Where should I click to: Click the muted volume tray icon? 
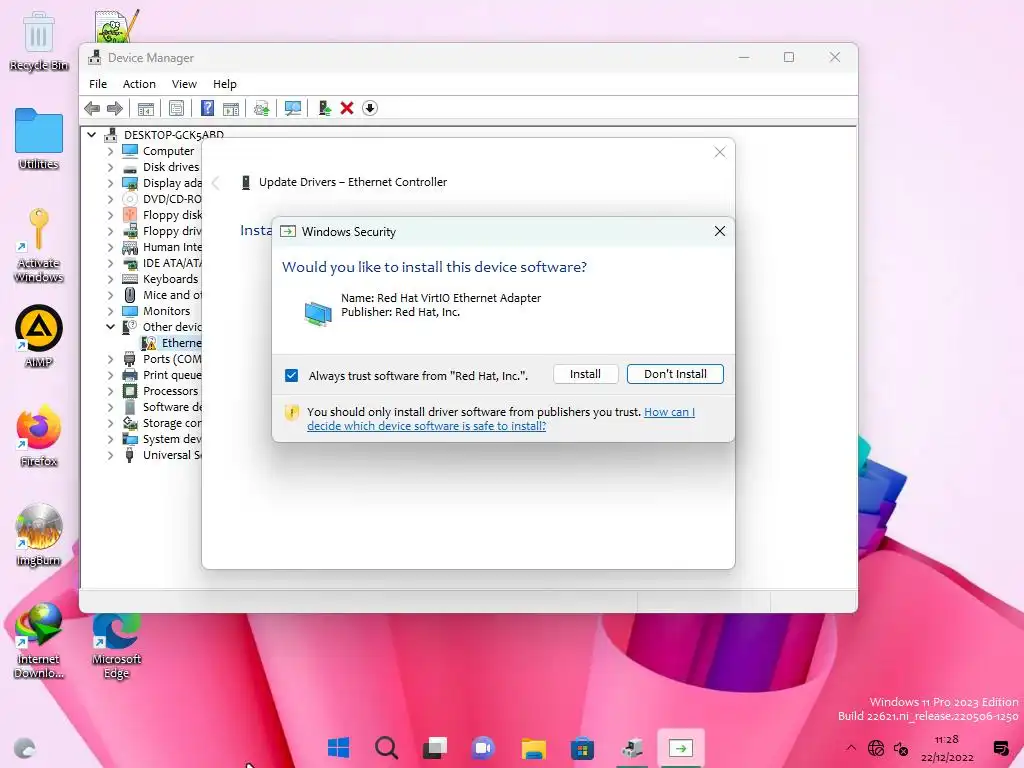click(x=901, y=748)
